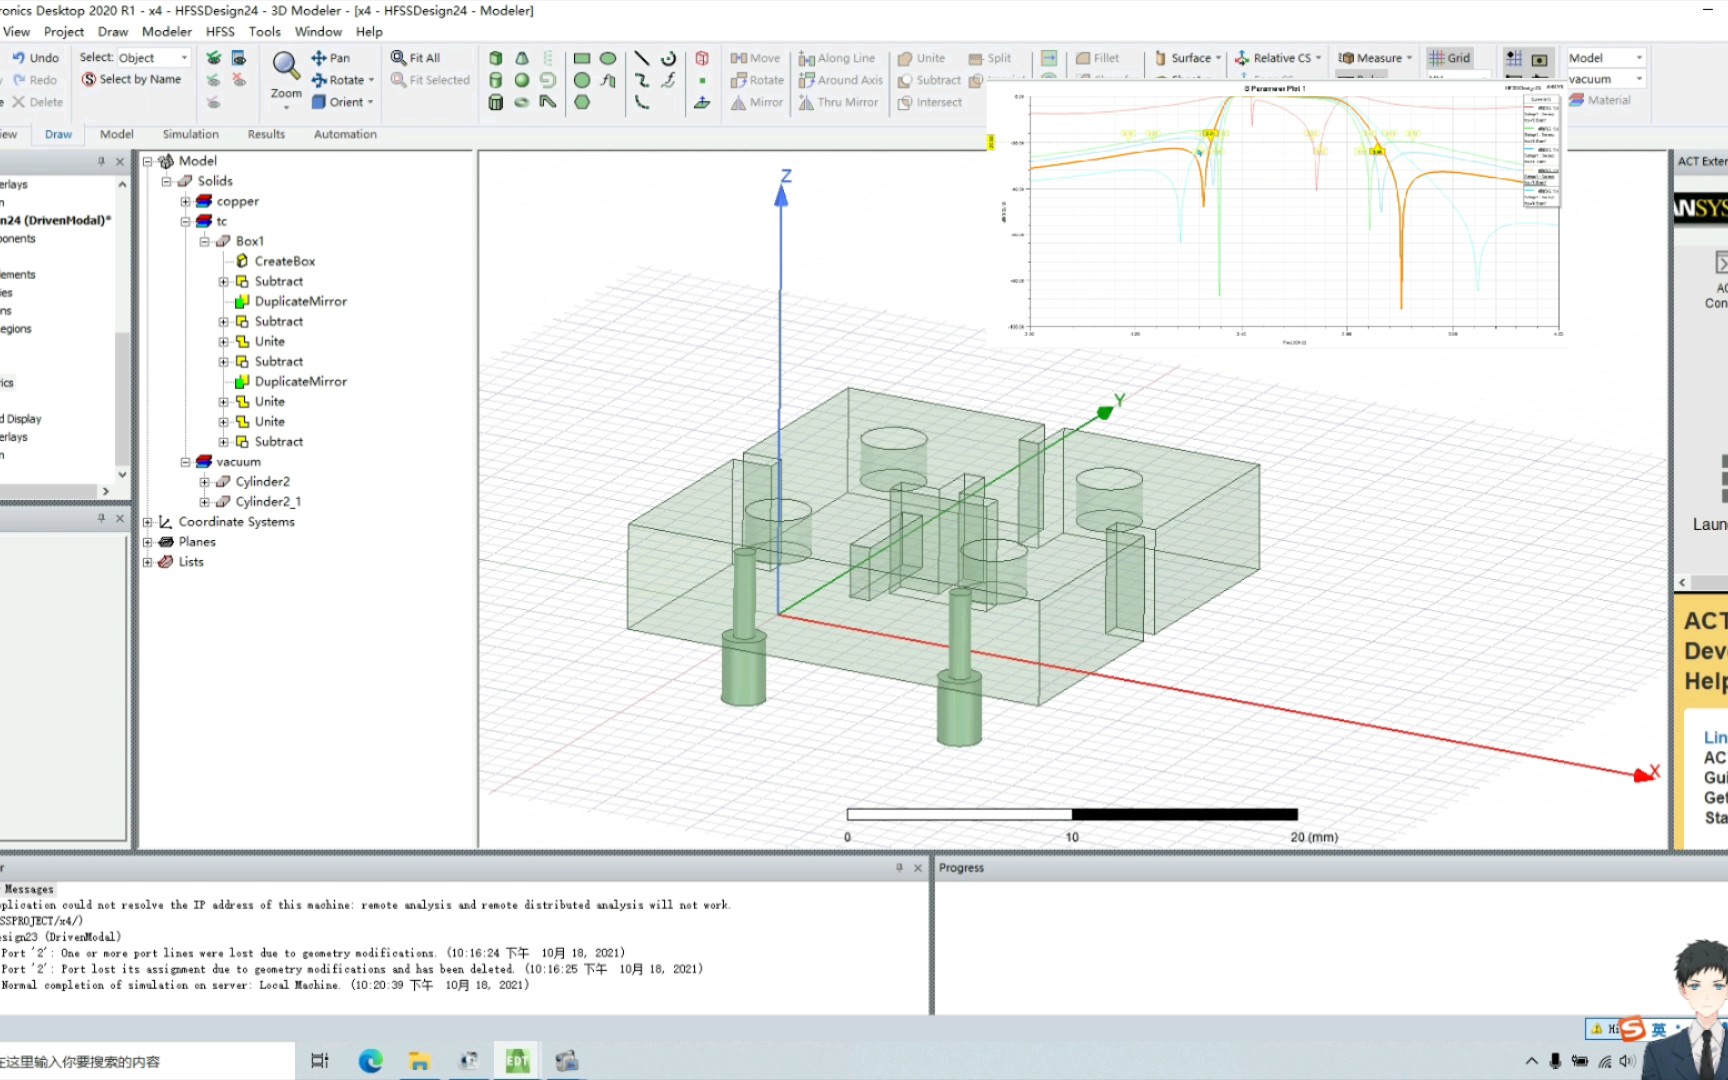Viewport: 1728px width, 1080px height.
Task: Click the S Parameter Plot thumbnail
Action: point(1275,214)
